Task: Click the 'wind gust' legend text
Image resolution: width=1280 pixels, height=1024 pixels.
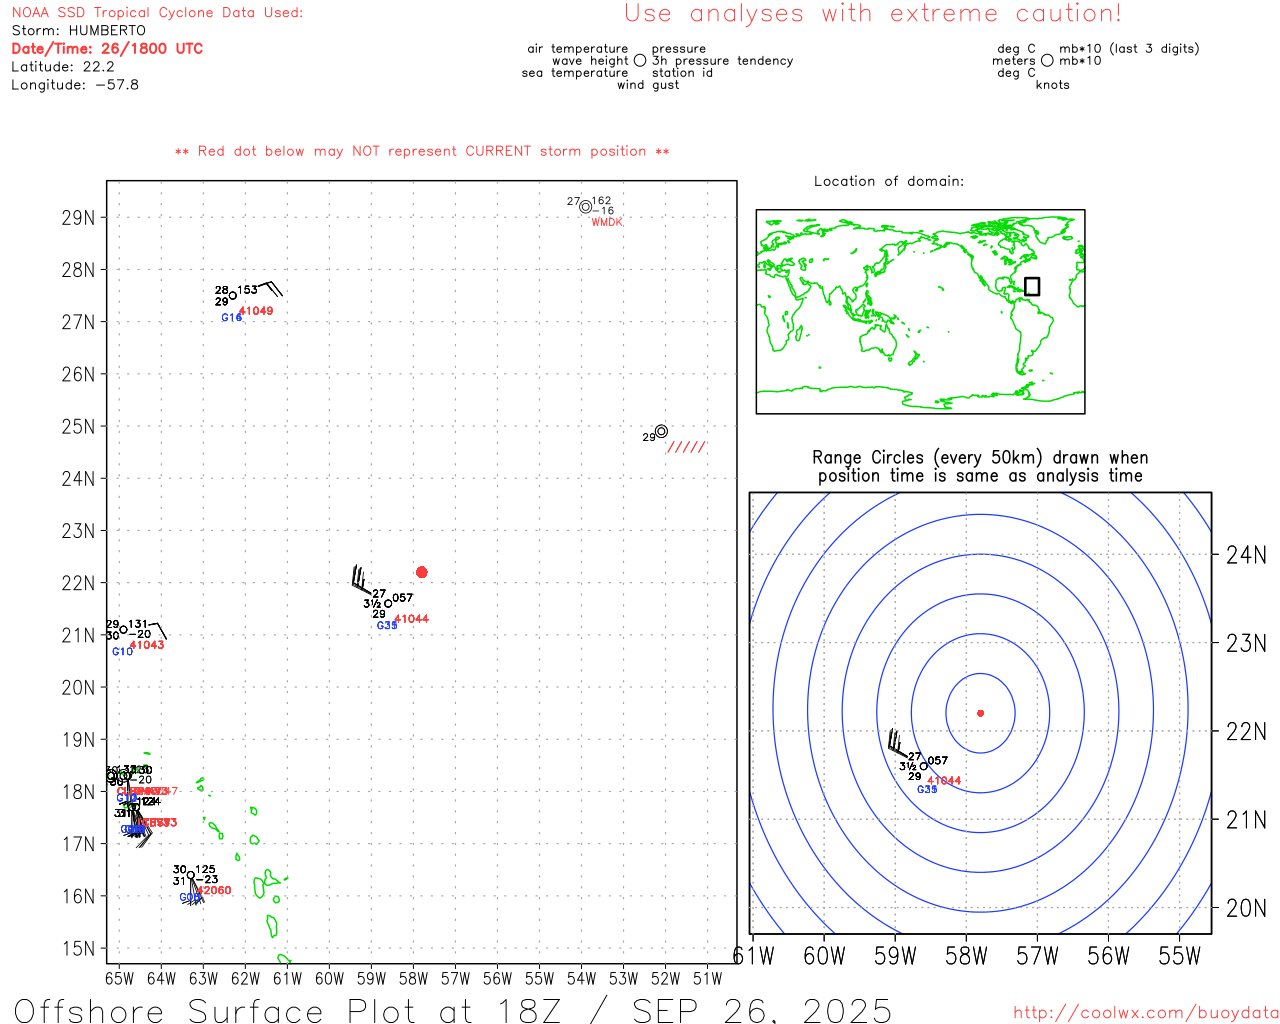Action: point(648,85)
